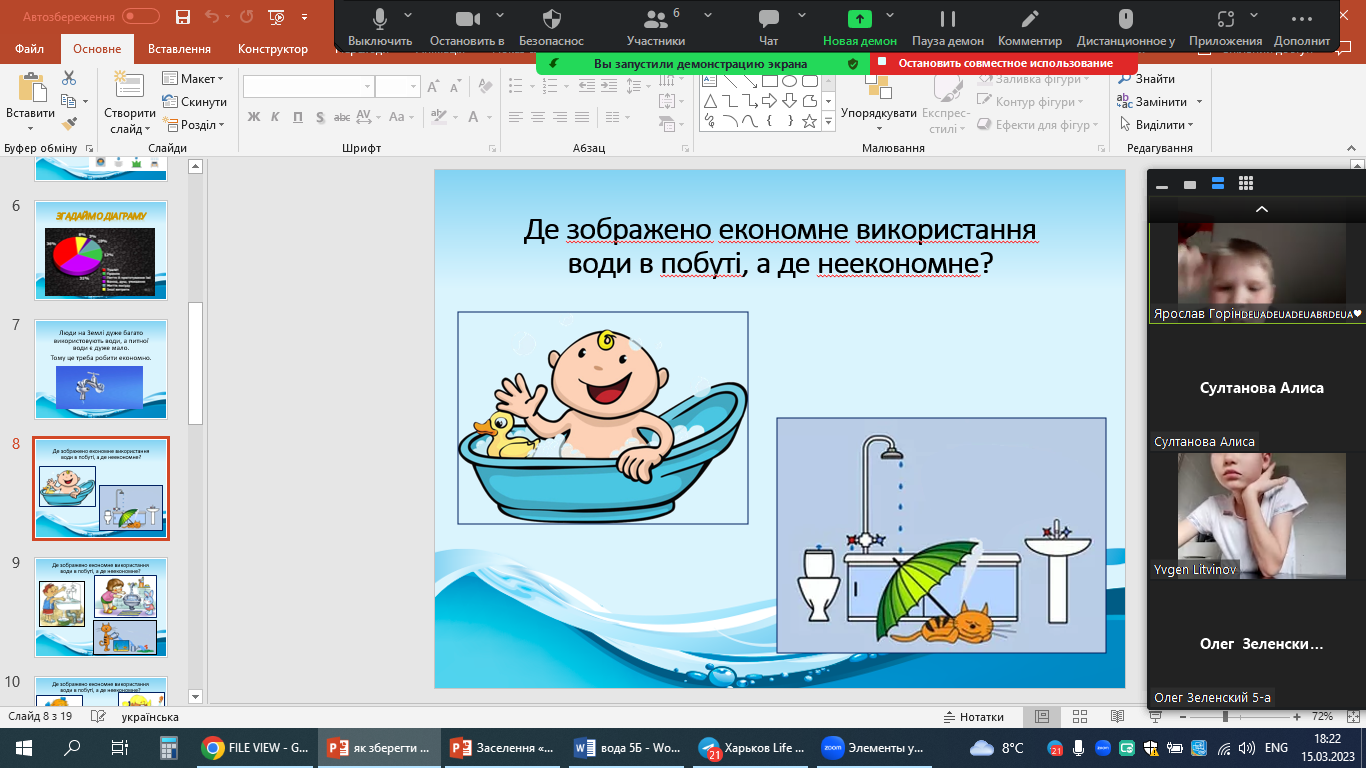Click the spell check icon in status bar
The width and height of the screenshot is (1366, 768).
[x=99, y=717]
